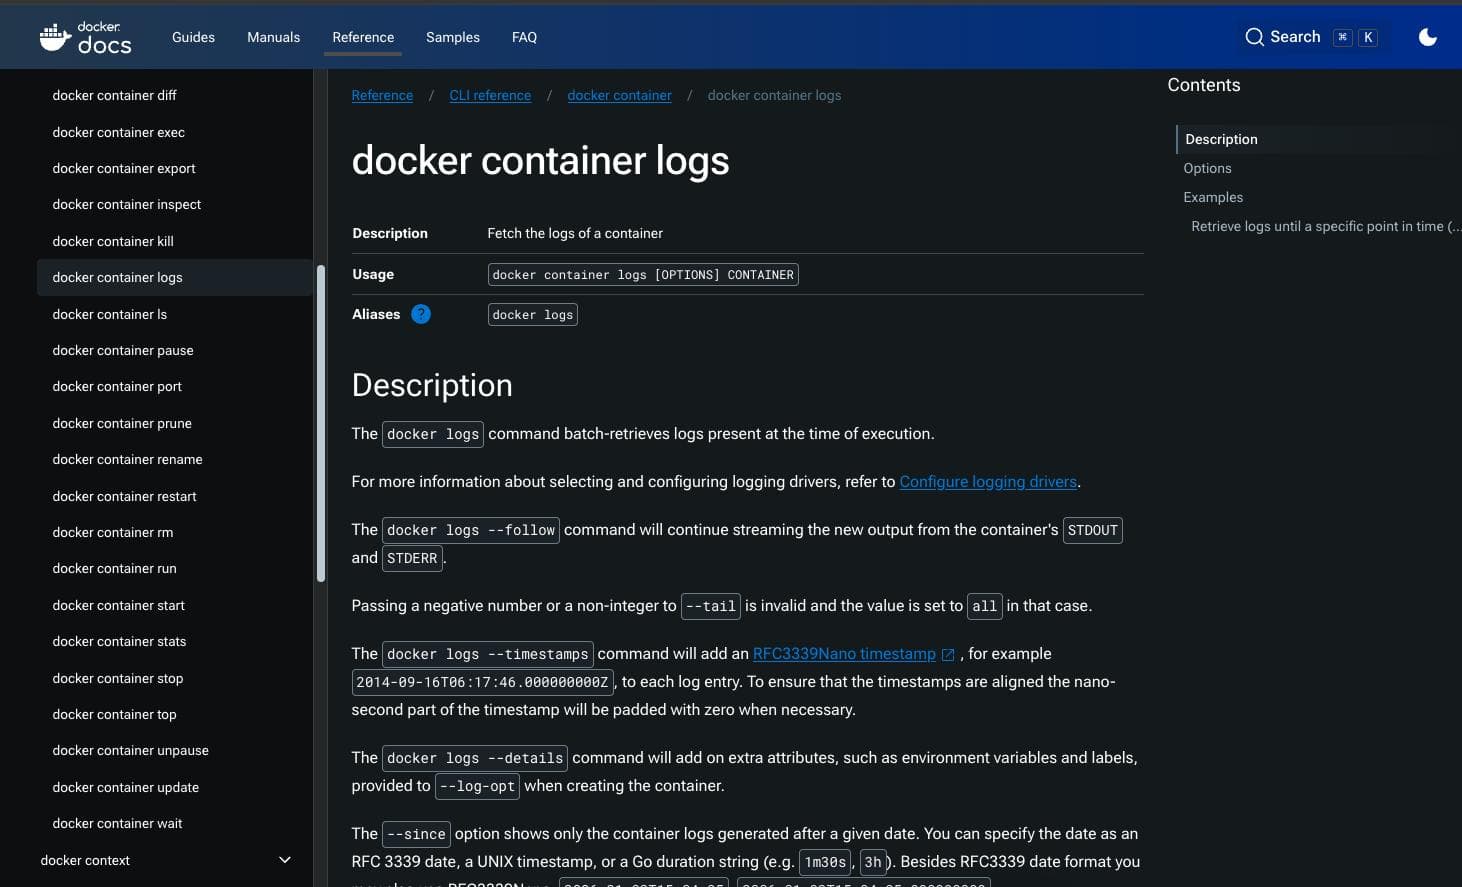Open docker container unpause page
The height and width of the screenshot is (887, 1462).
(130, 750)
